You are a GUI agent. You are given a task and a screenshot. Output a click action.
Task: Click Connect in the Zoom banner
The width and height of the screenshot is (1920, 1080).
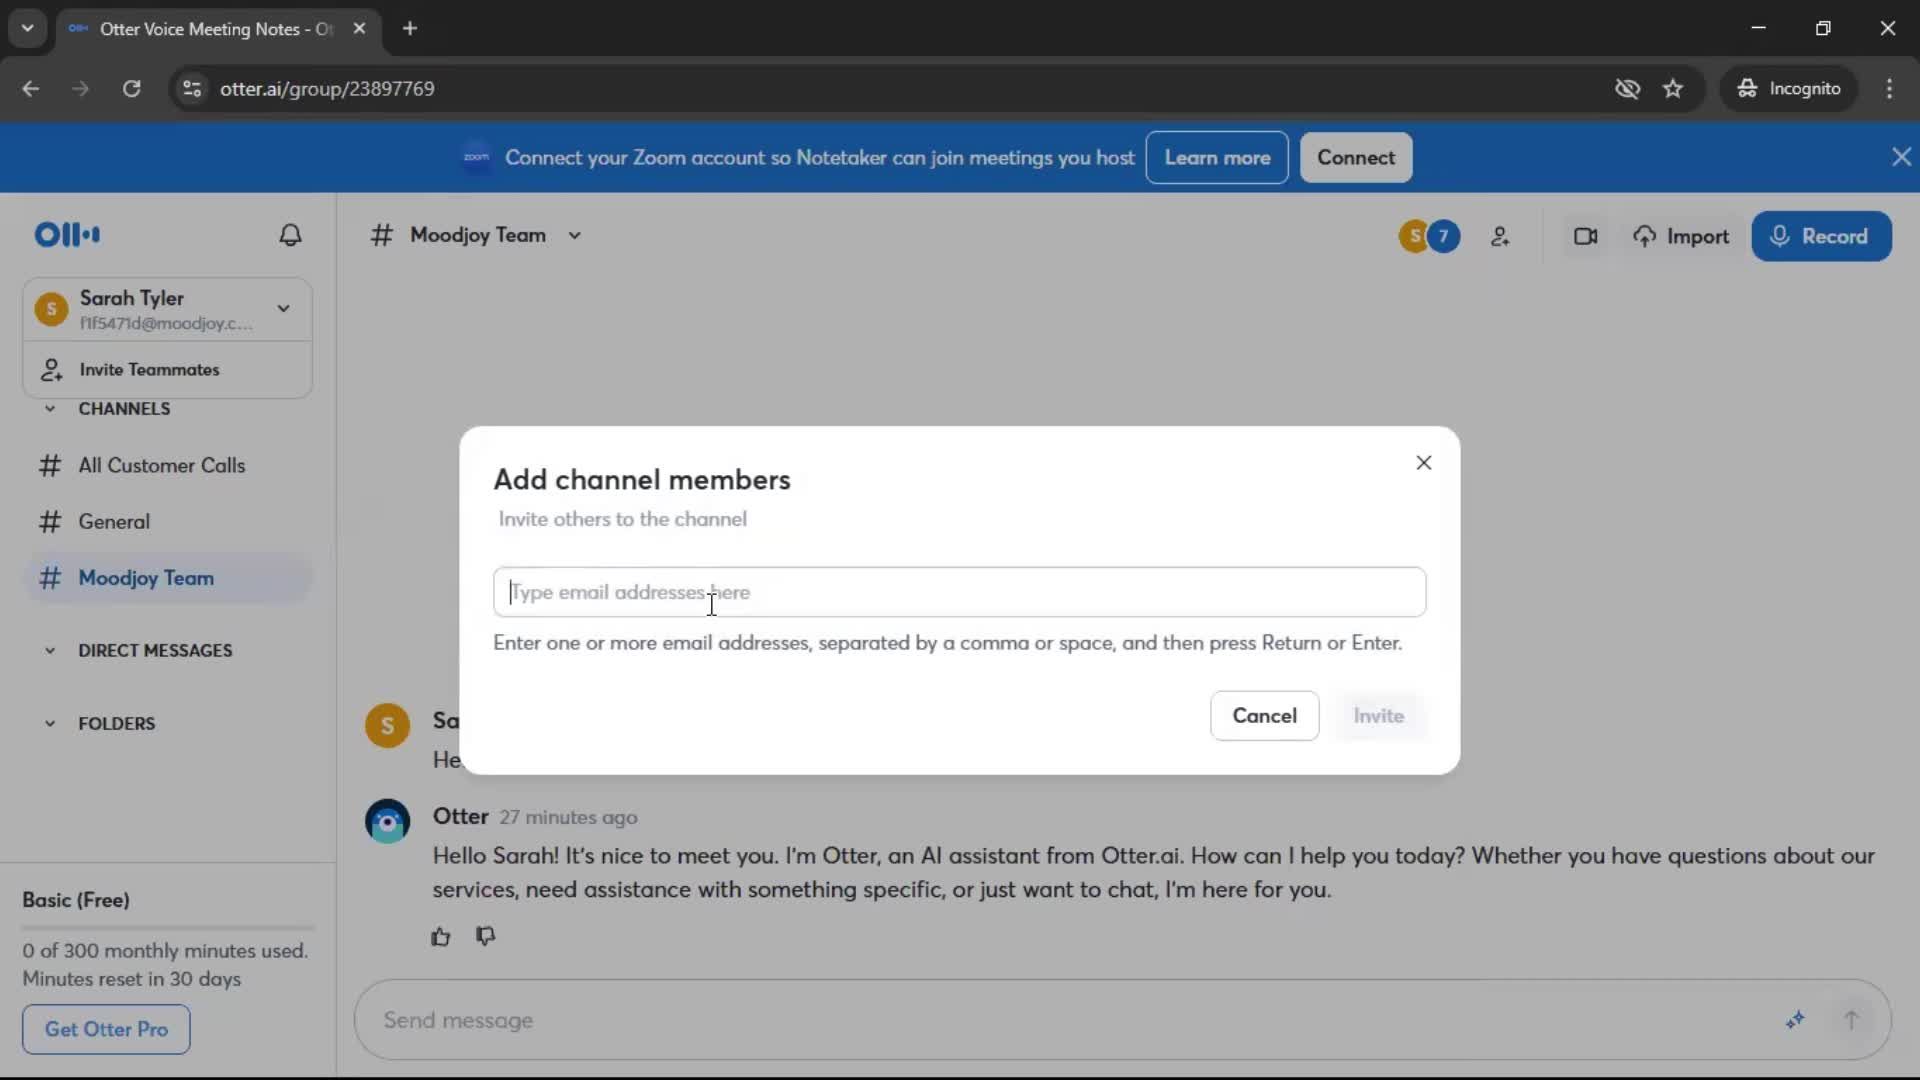(1355, 158)
